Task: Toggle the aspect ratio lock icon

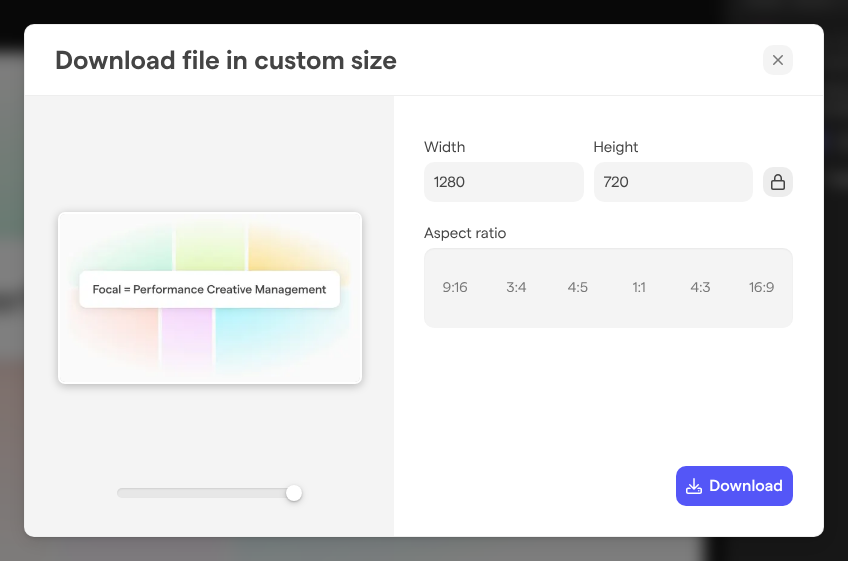Action: 778,182
